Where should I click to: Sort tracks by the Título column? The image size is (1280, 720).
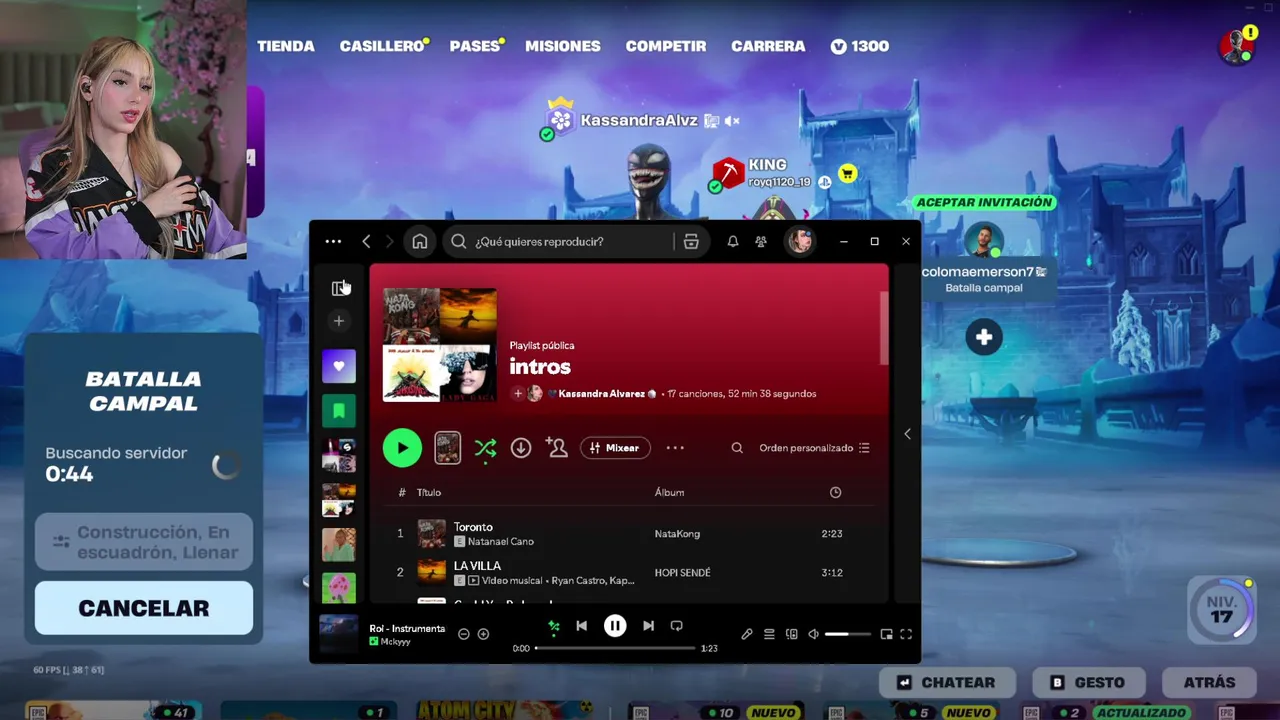[x=429, y=492]
